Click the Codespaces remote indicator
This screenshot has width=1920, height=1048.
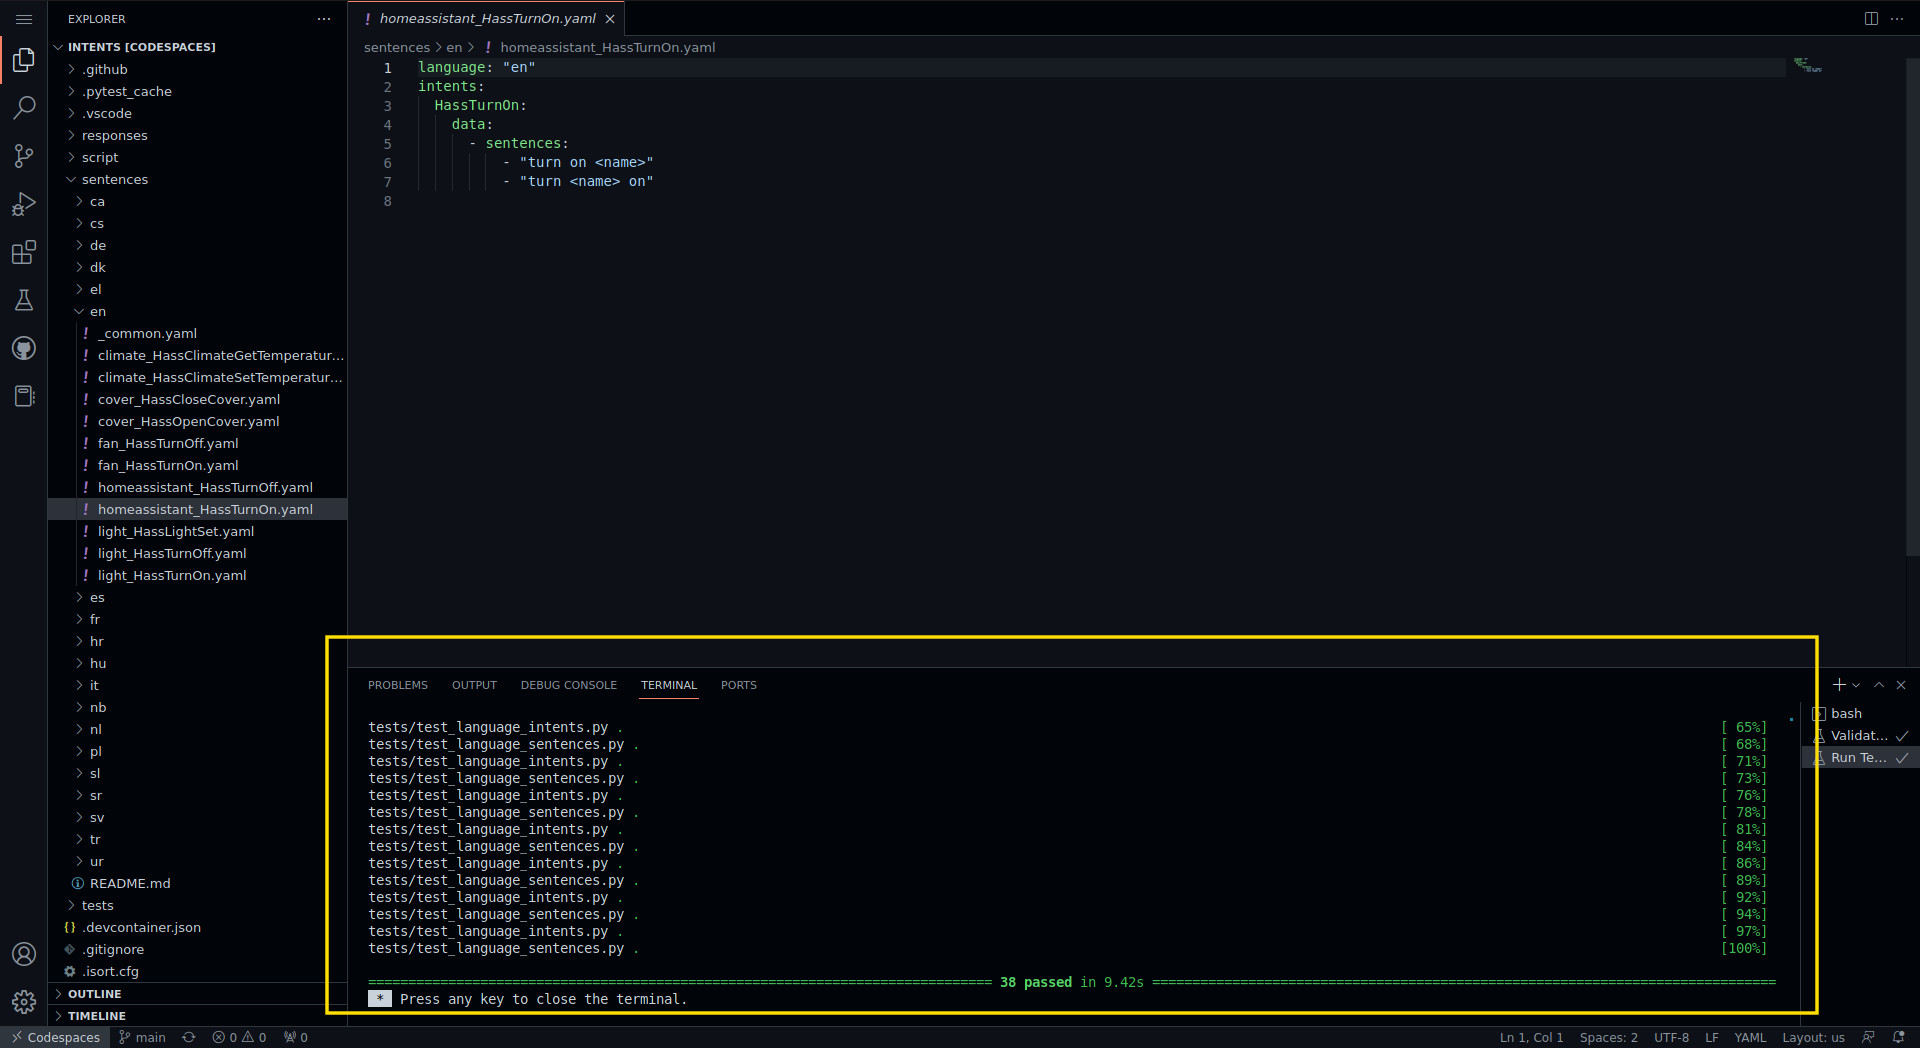[55, 1037]
